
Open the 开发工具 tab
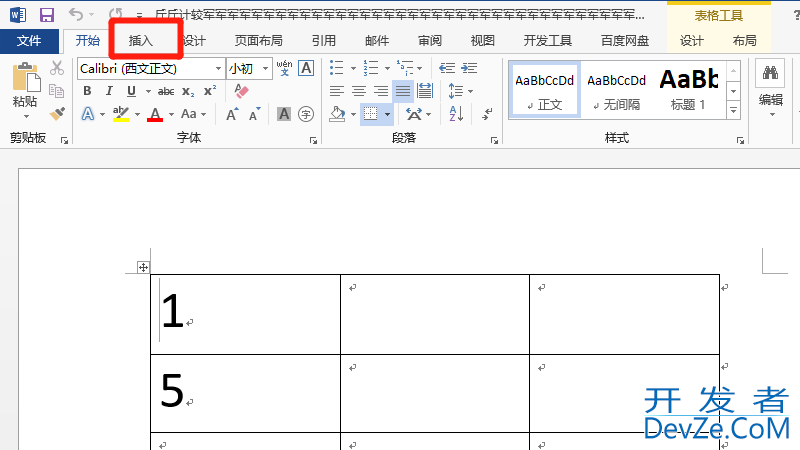[x=547, y=41]
